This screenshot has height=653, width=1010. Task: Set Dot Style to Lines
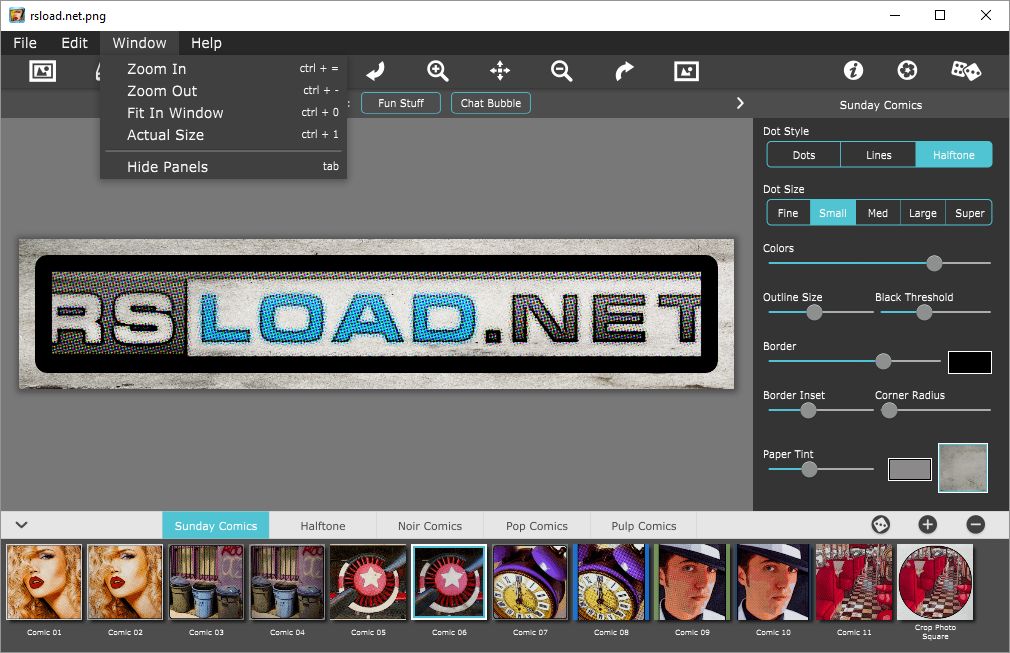pos(878,155)
